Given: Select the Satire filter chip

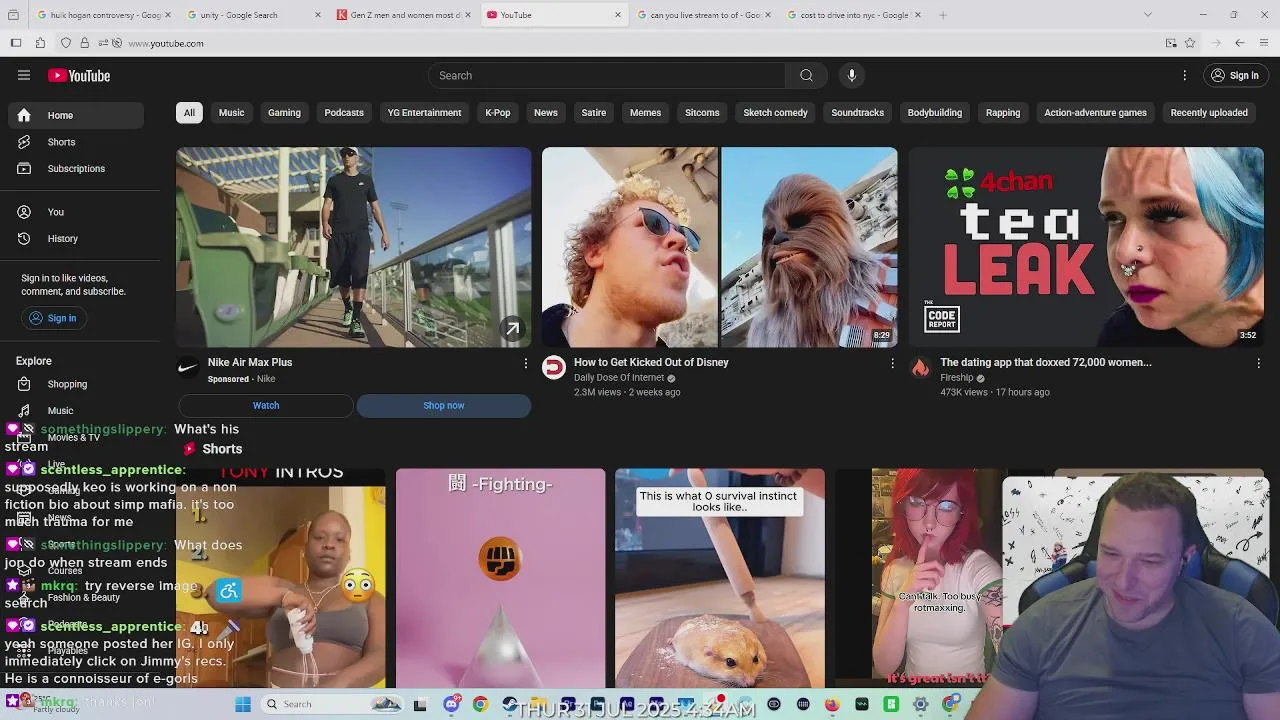Looking at the screenshot, I should (594, 112).
